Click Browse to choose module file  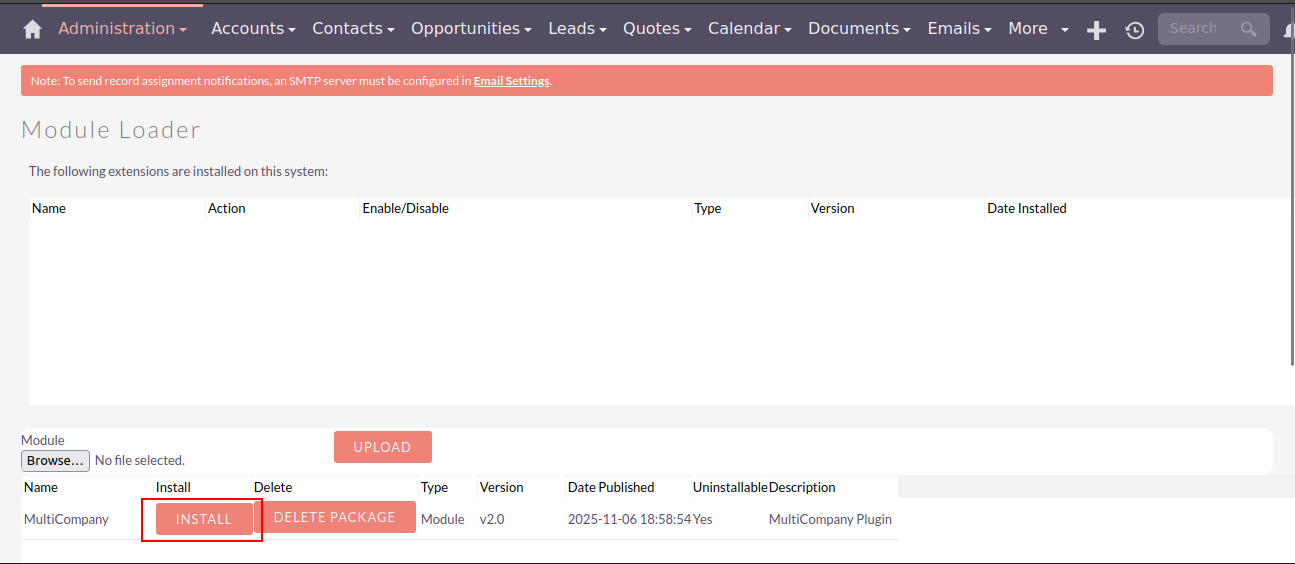coord(55,461)
